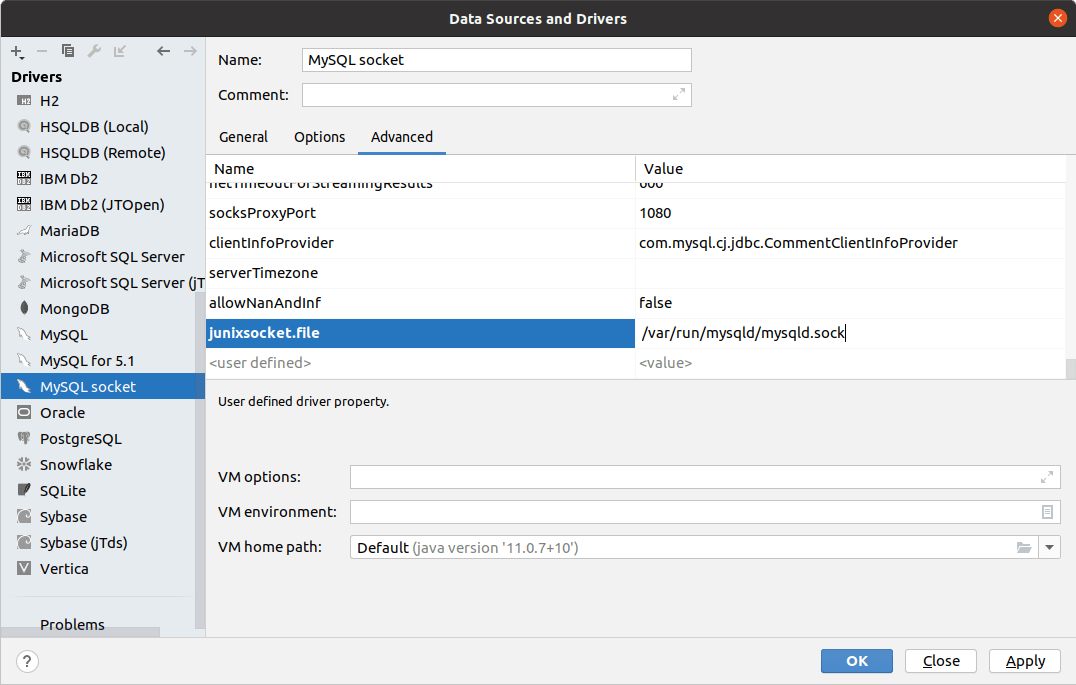Image resolution: width=1076 pixels, height=685 pixels.
Task: Confirm settings with the OK button
Action: click(856, 661)
